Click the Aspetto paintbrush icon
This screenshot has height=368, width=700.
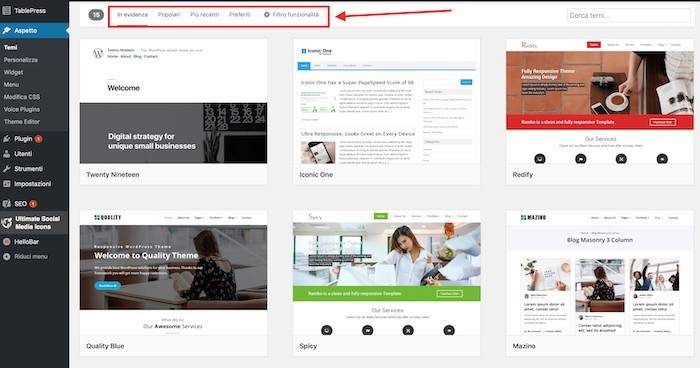[7, 30]
